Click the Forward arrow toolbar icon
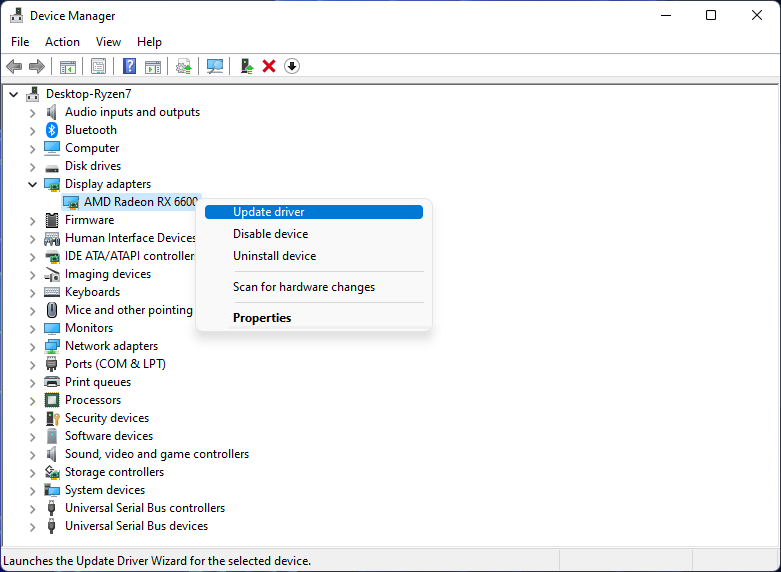 pyautogui.click(x=37, y=66)
